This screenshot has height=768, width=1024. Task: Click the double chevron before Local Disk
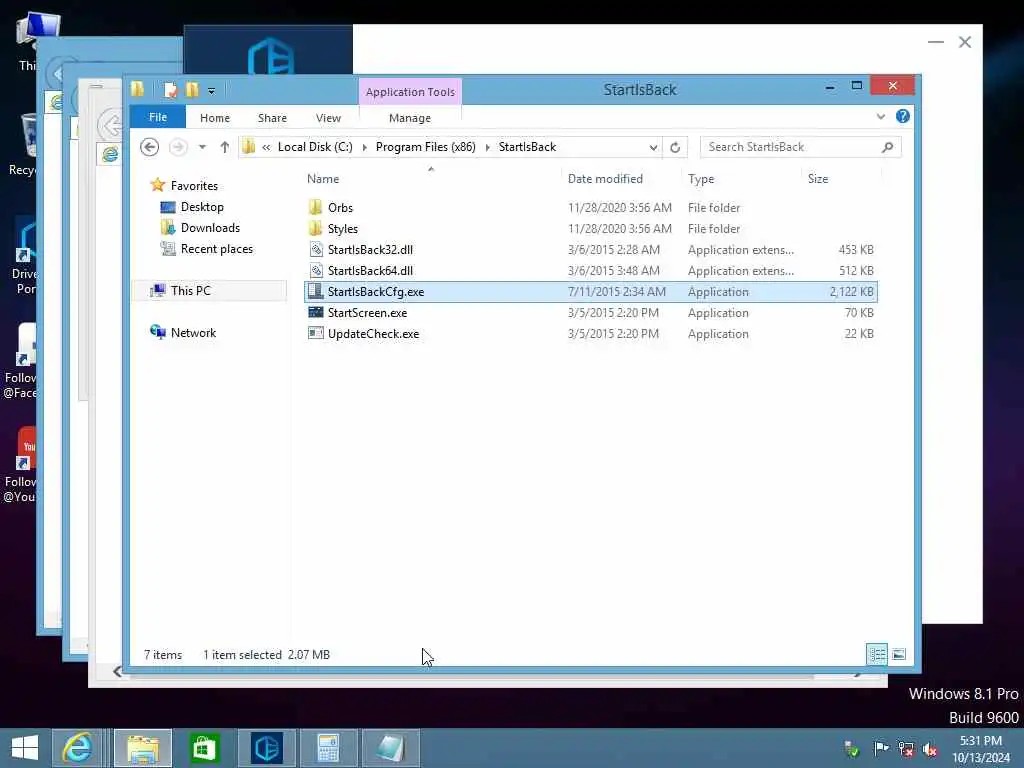coord(266,148)
